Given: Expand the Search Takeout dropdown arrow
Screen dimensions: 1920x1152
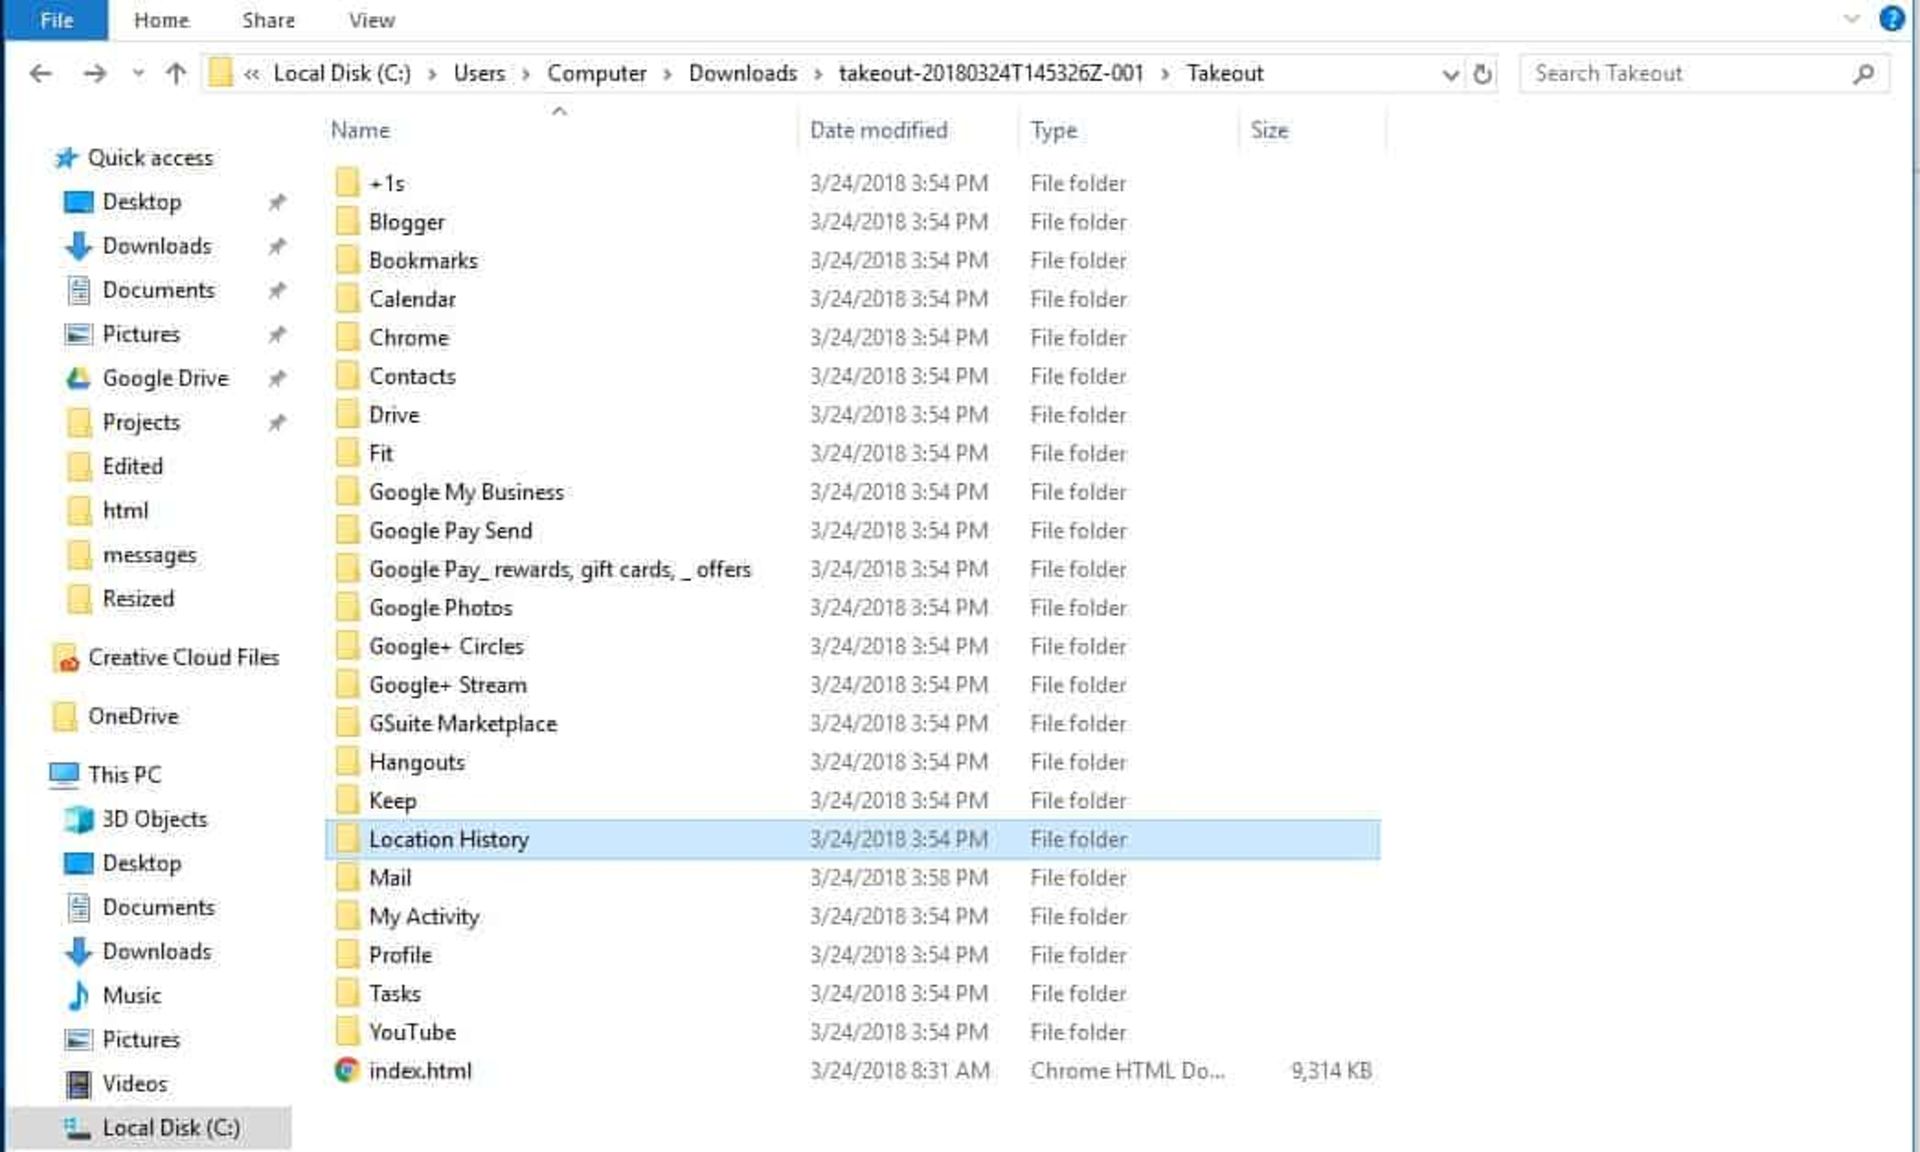Looking at the screenshot, I should tap(1450, 74).
